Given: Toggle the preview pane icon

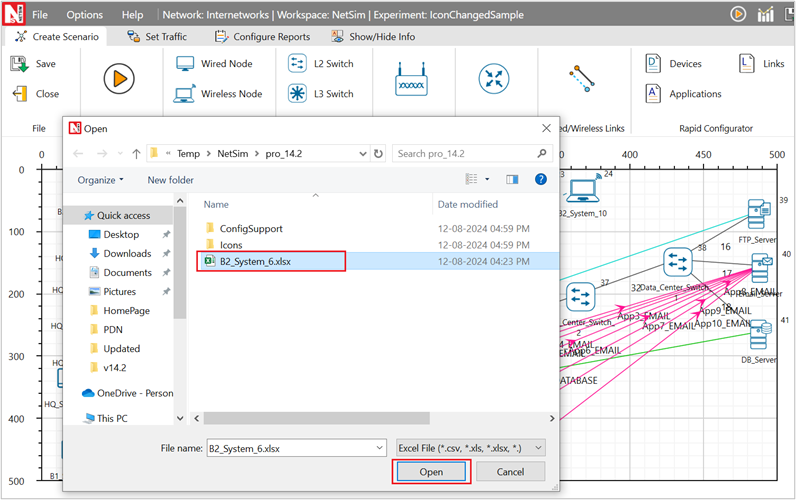Looking at the screenshot, I should point(512,179).
